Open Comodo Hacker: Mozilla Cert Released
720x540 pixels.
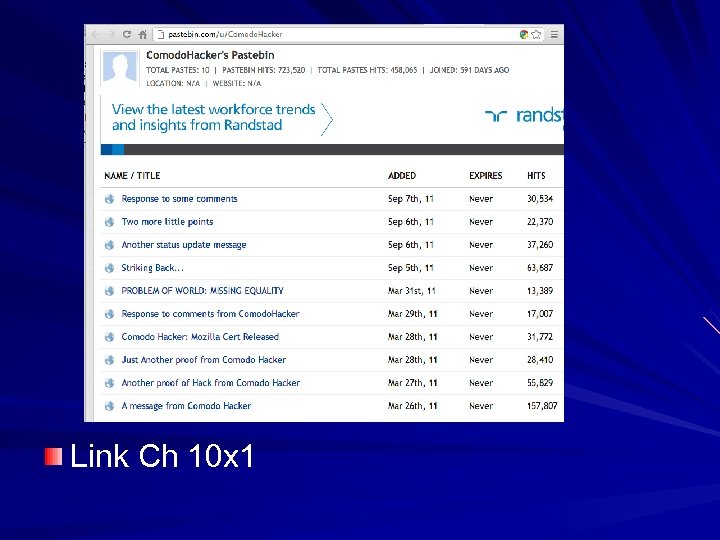[200, 337]
